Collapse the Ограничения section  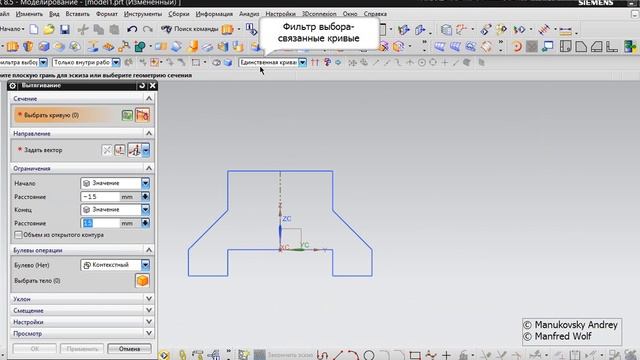point(149,169)
